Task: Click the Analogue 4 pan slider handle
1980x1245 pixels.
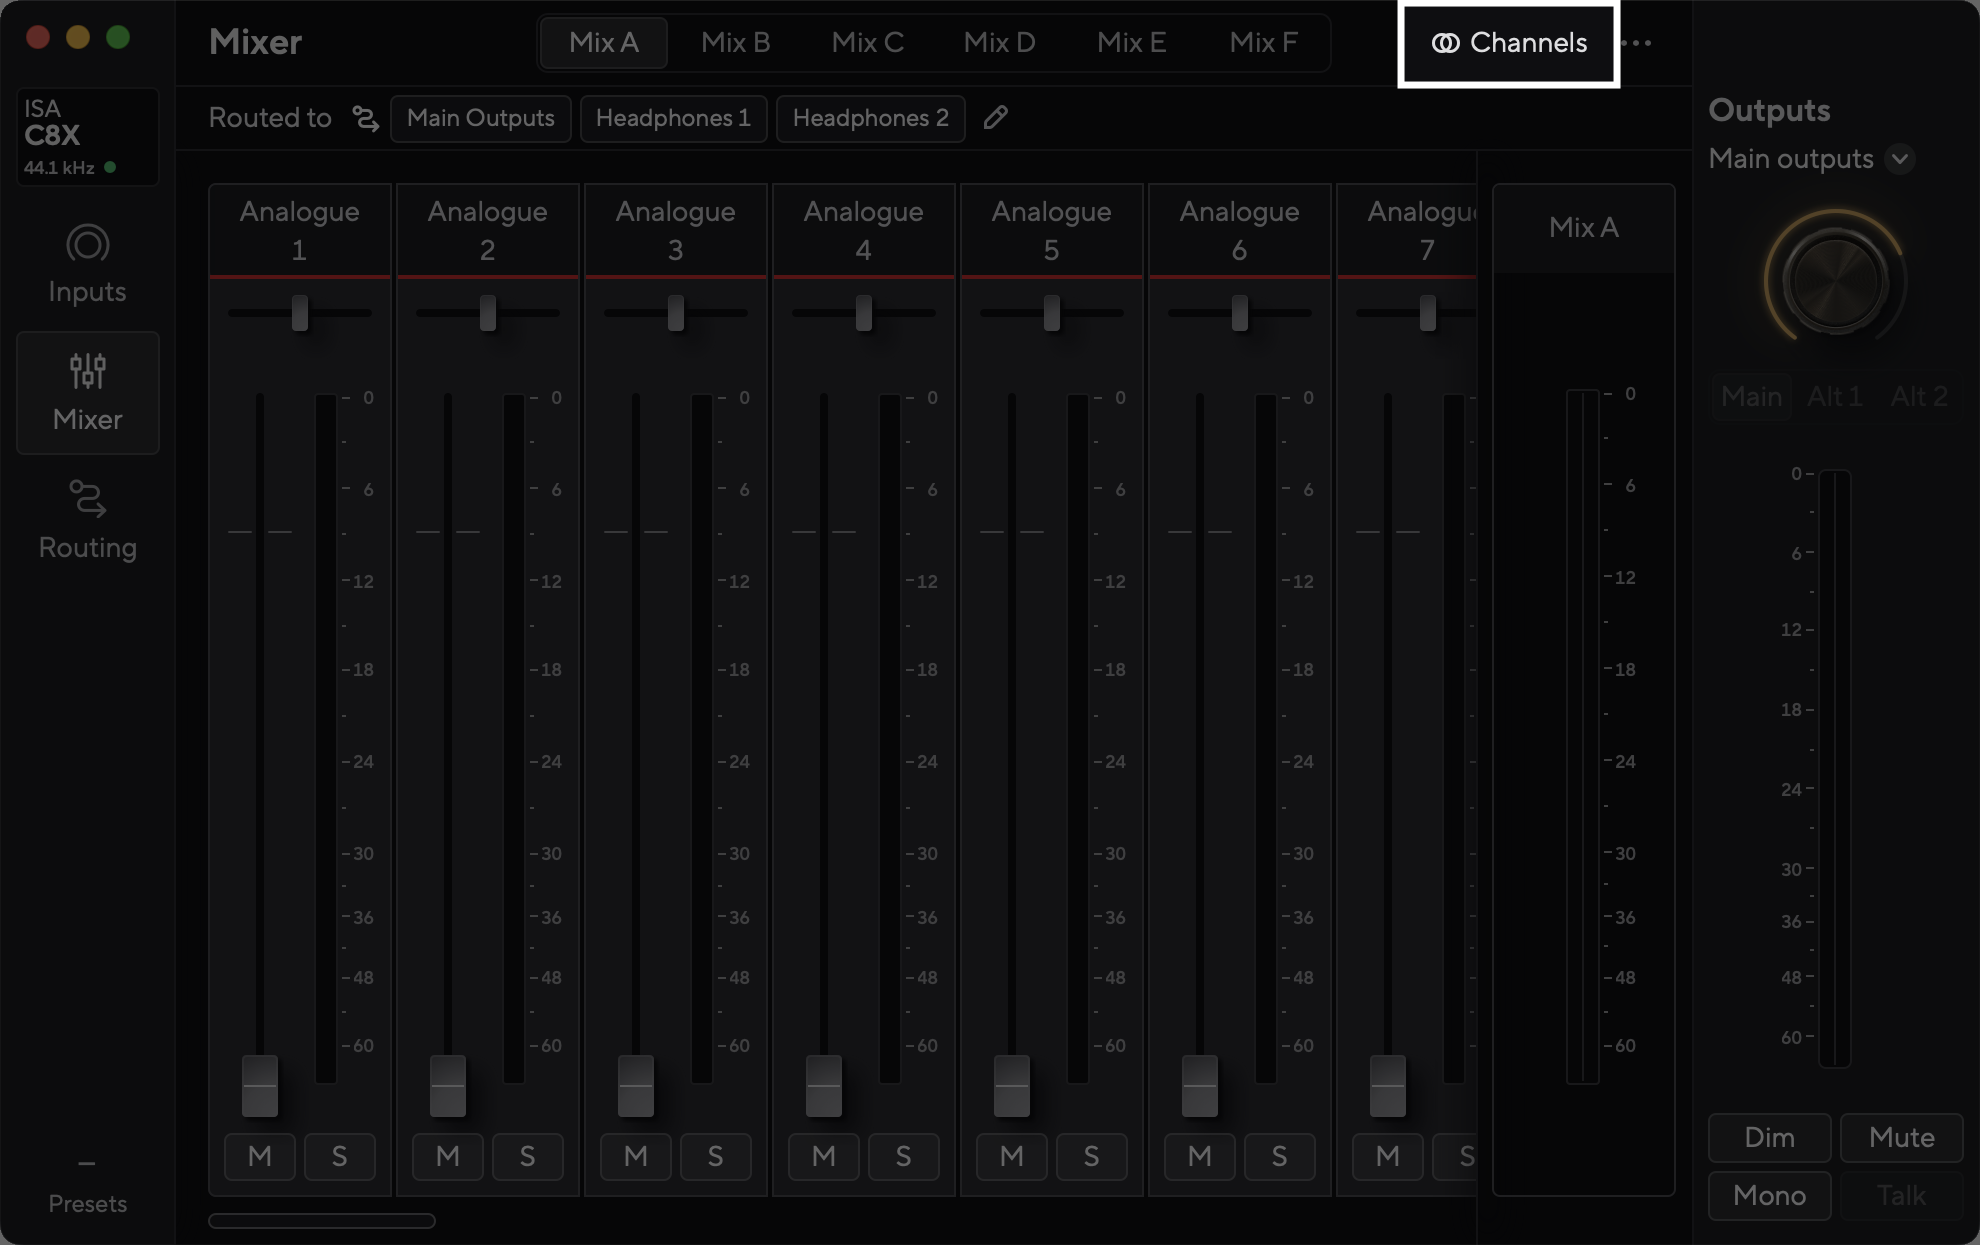Action: pyautogui.click(x=864, y=313)
